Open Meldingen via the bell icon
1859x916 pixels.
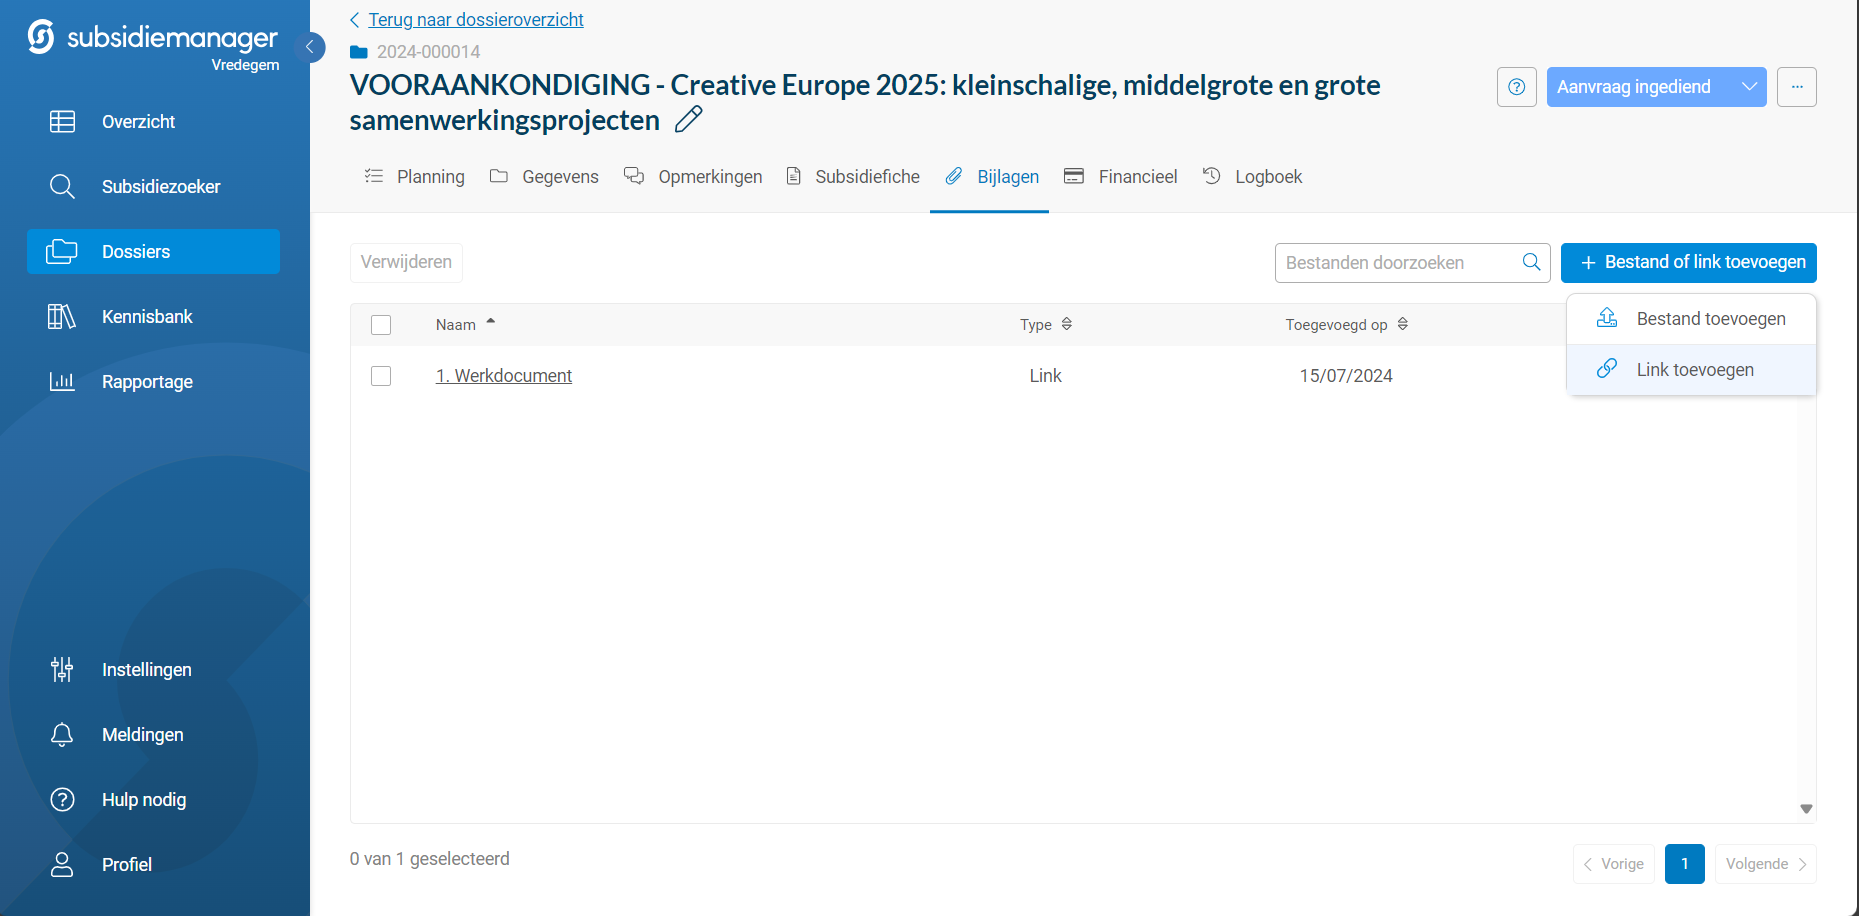62,735
